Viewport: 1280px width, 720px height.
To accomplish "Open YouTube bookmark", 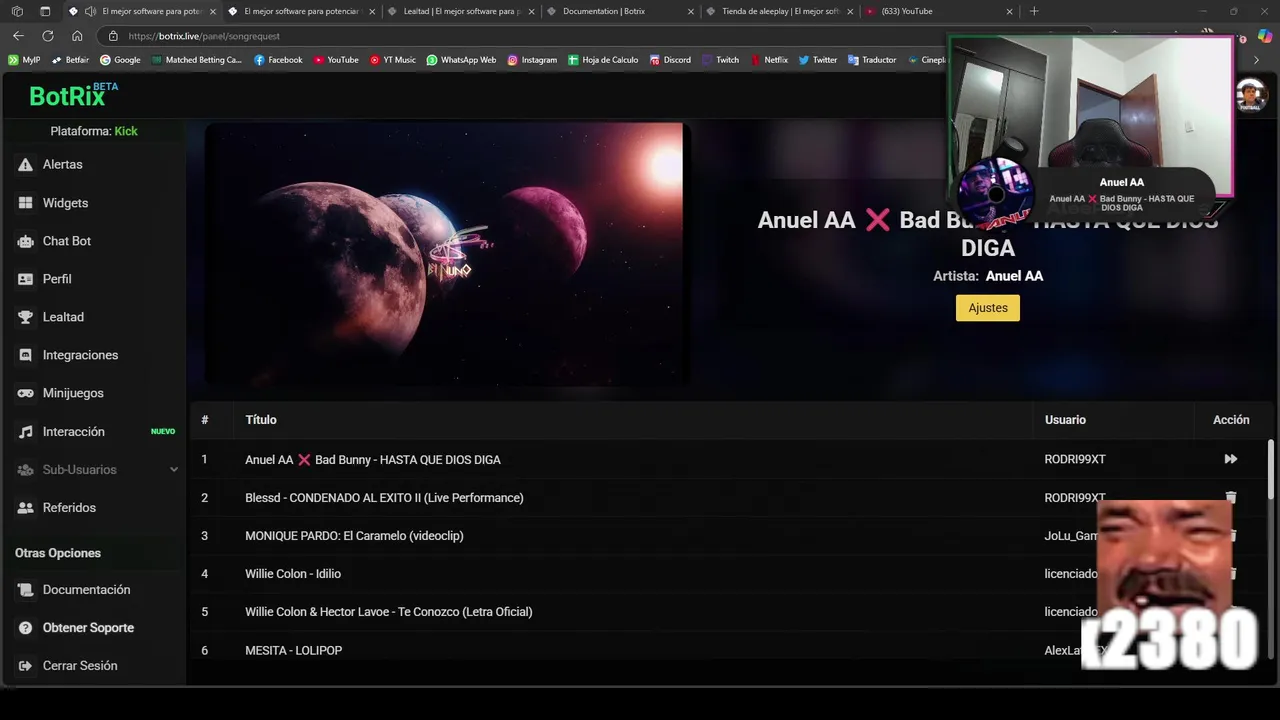I will (336, 60).
